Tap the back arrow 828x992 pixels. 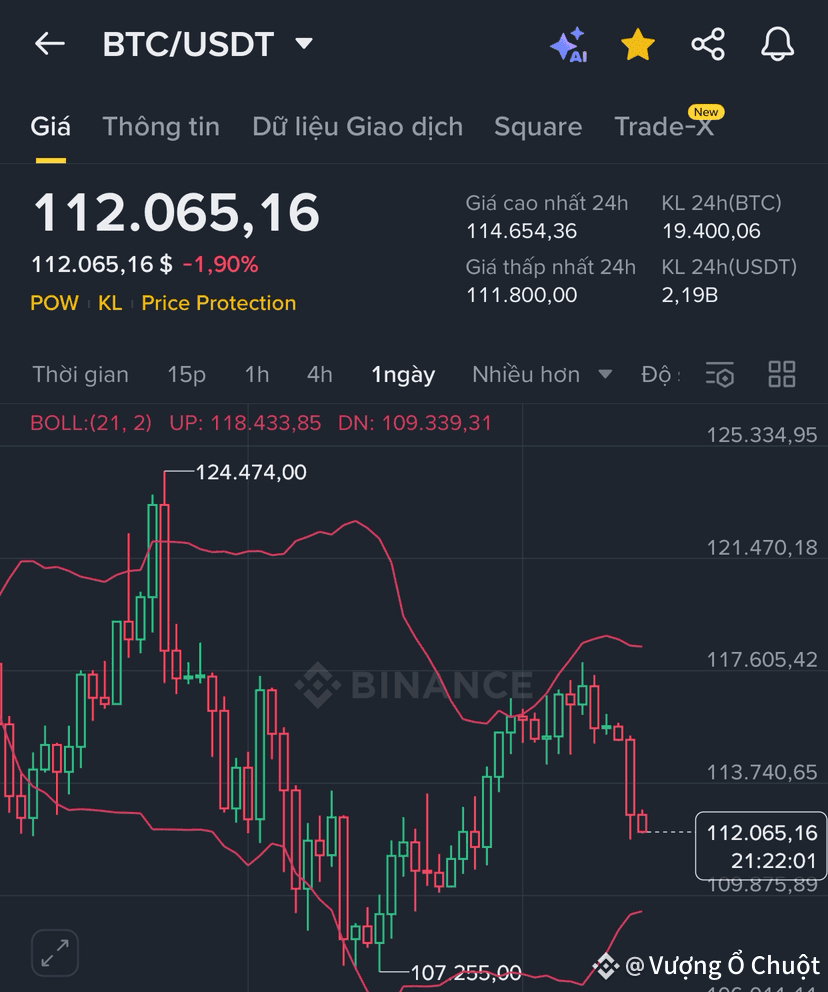(49, 44)
